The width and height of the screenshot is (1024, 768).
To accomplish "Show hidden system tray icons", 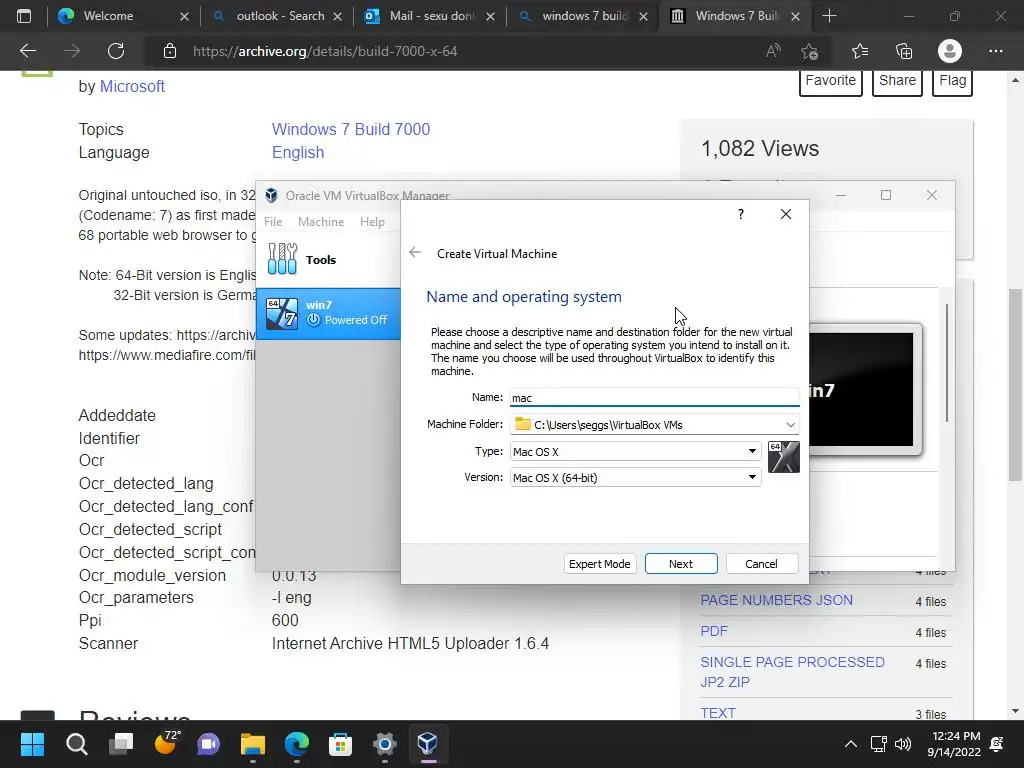I will 850,744.
